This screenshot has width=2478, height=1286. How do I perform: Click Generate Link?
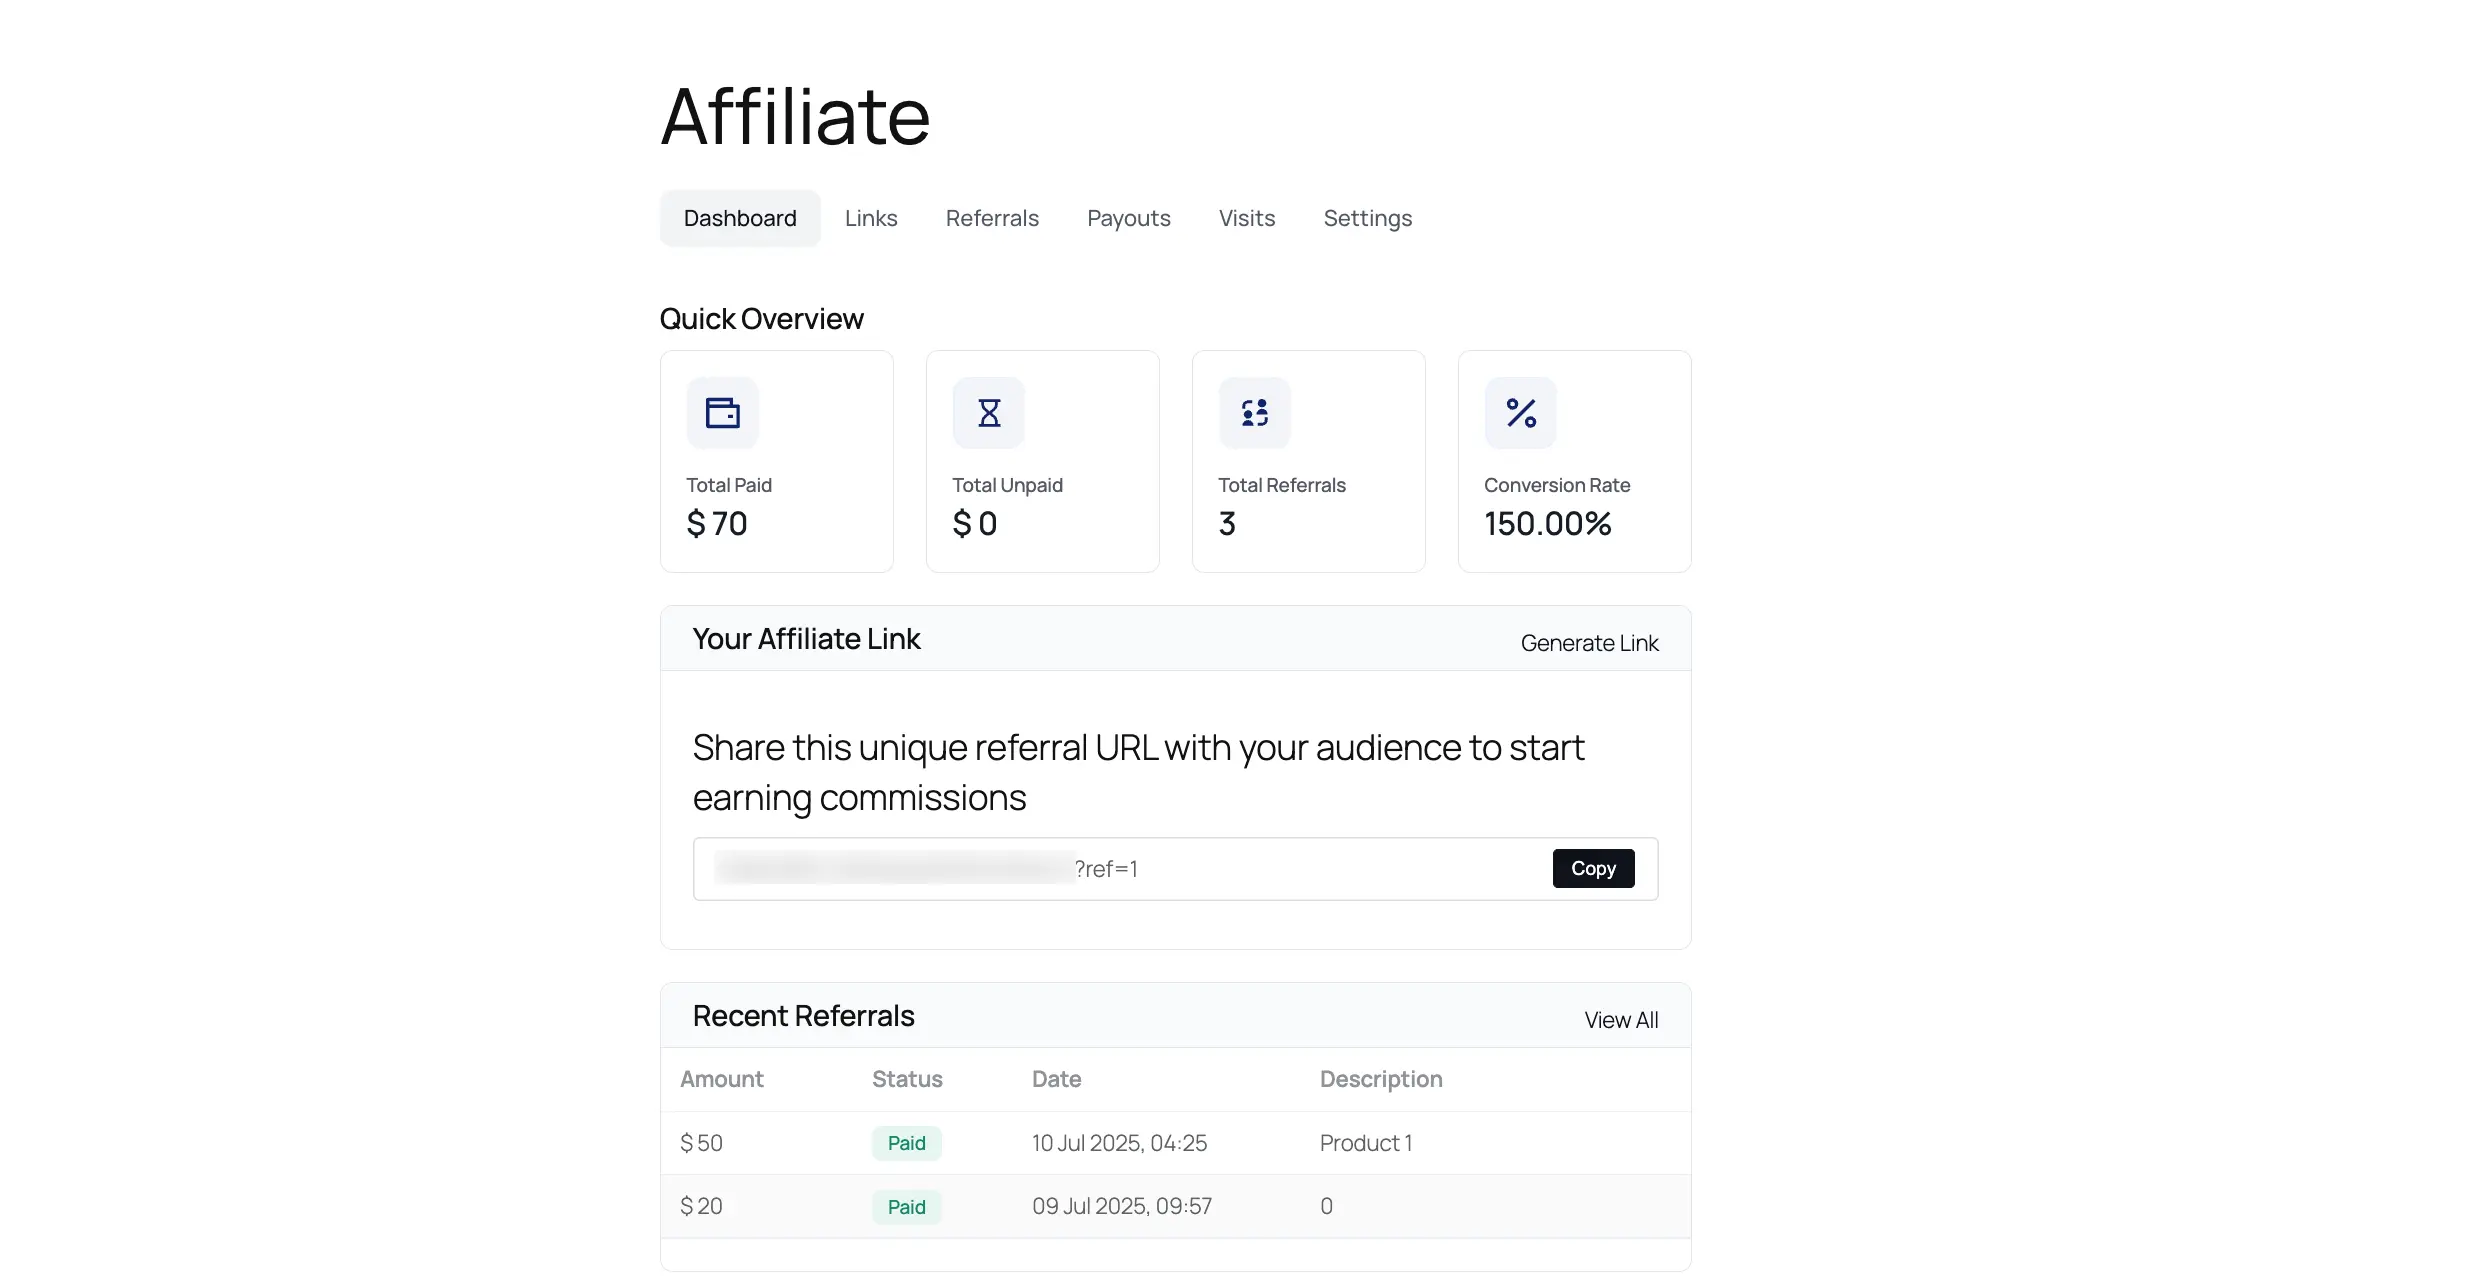tap(1589, 643)
